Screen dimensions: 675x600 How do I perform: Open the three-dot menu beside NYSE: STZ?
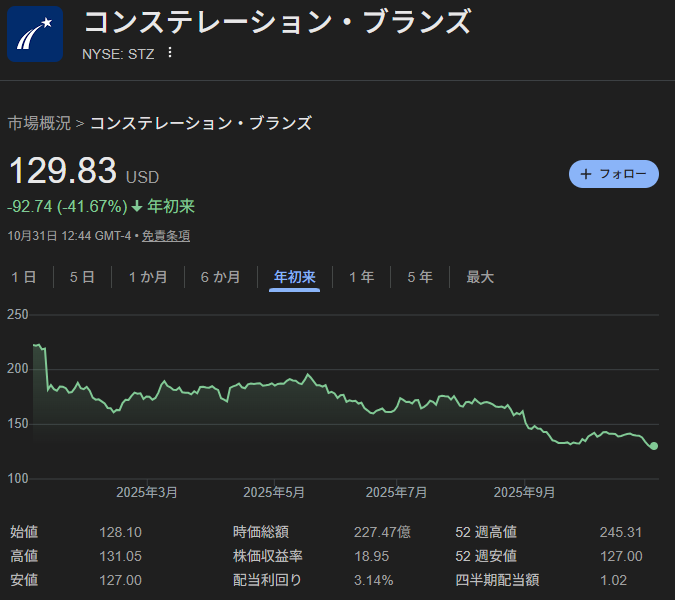pyautogui.click(x=170, y=52)
